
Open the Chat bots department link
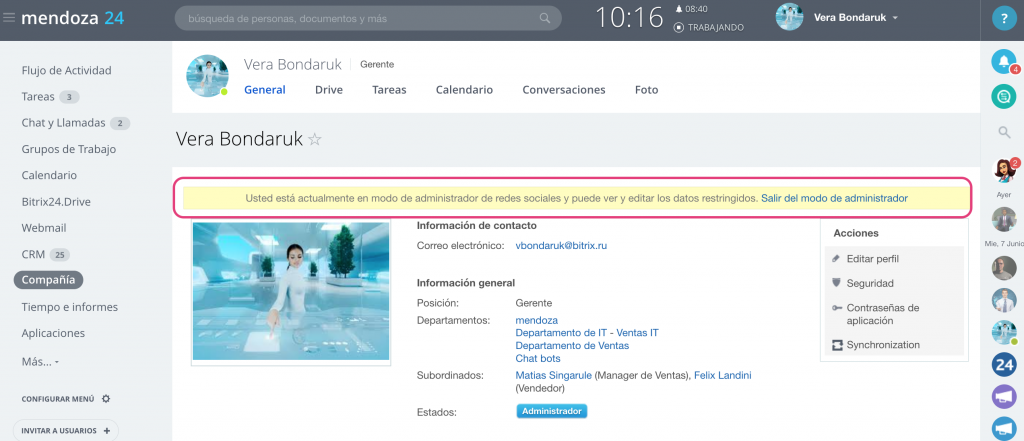pos(538,358)
